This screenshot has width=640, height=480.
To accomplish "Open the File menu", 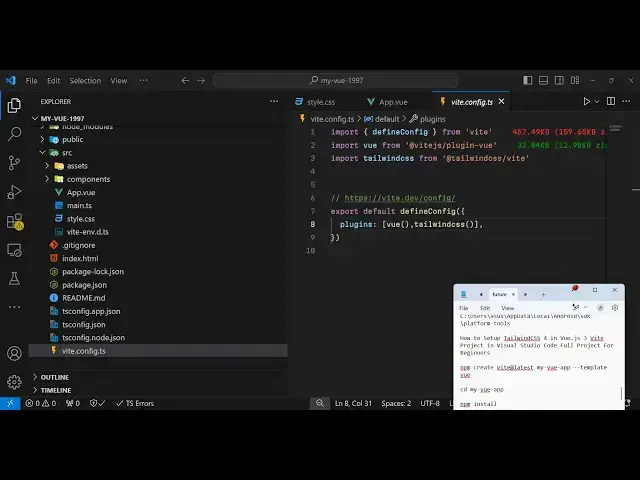I will [31, 80].
